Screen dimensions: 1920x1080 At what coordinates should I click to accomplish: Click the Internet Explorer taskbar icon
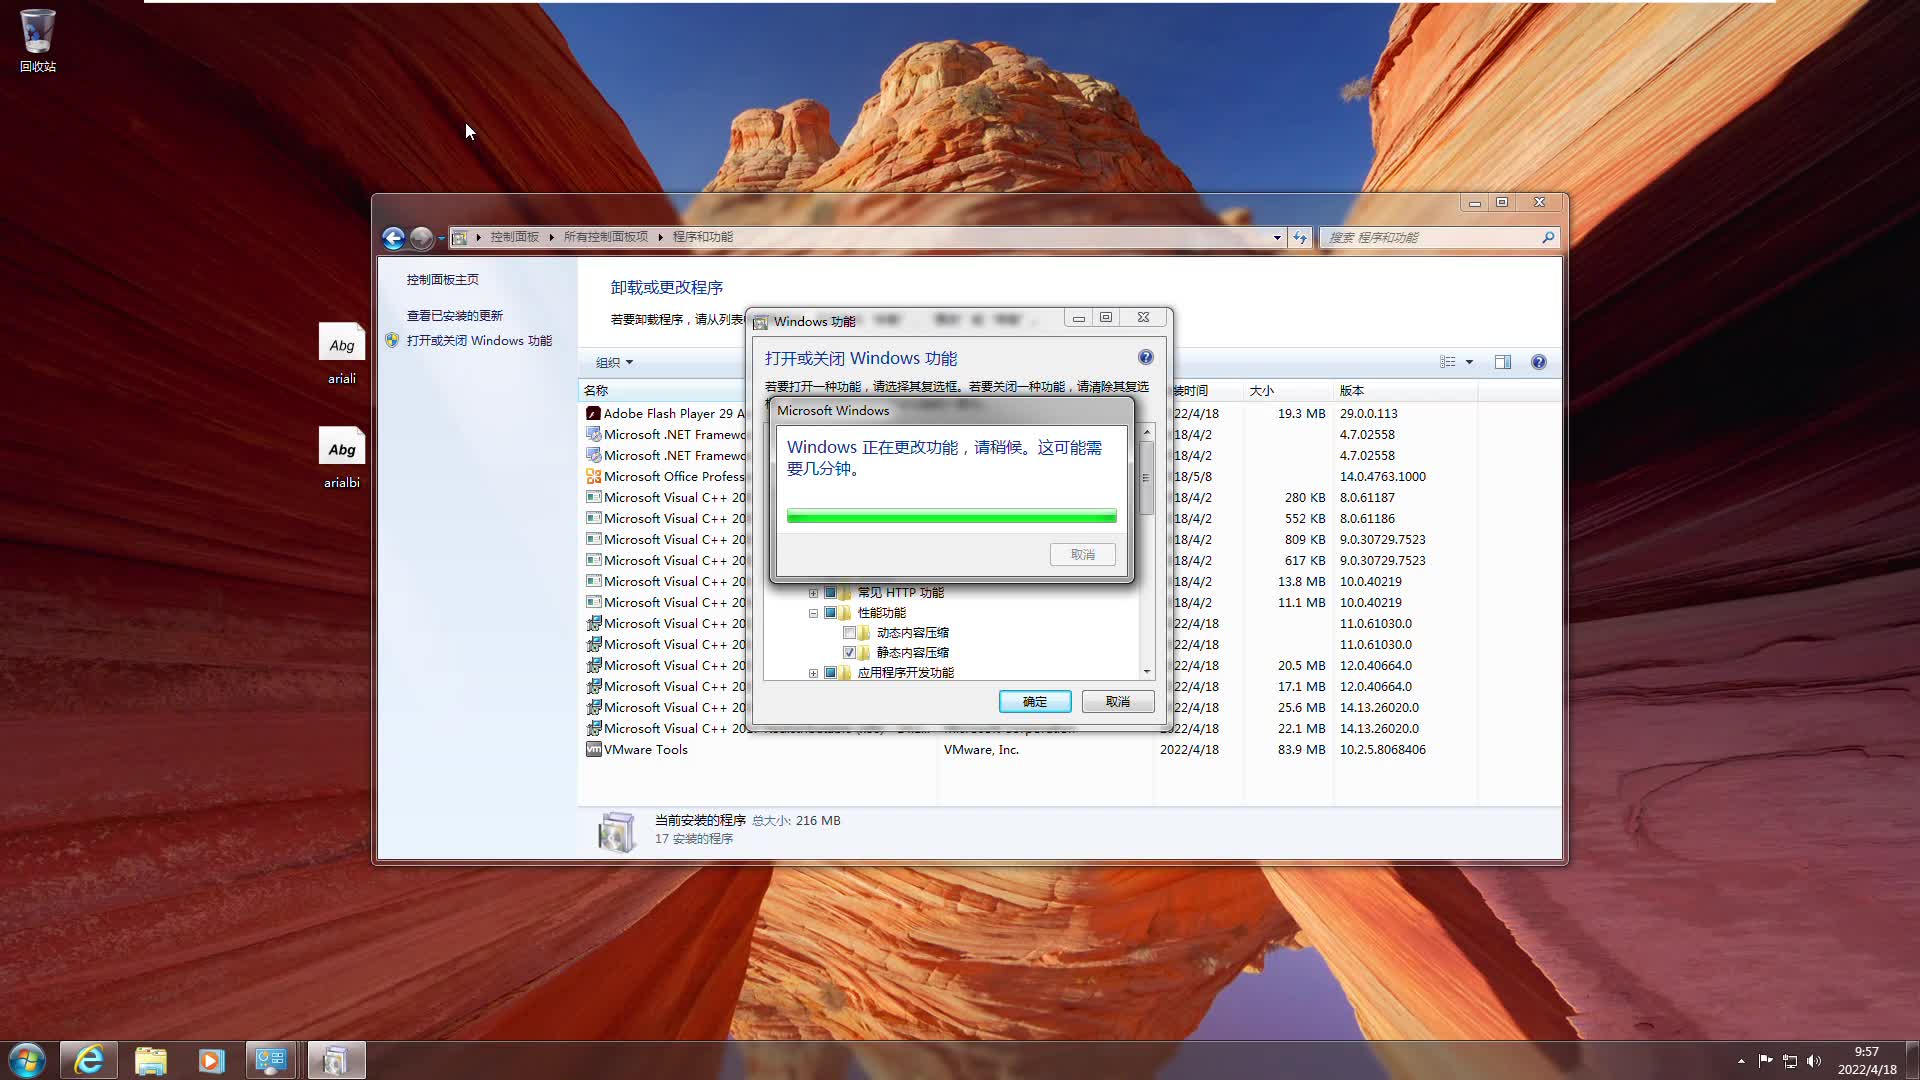88,1059
